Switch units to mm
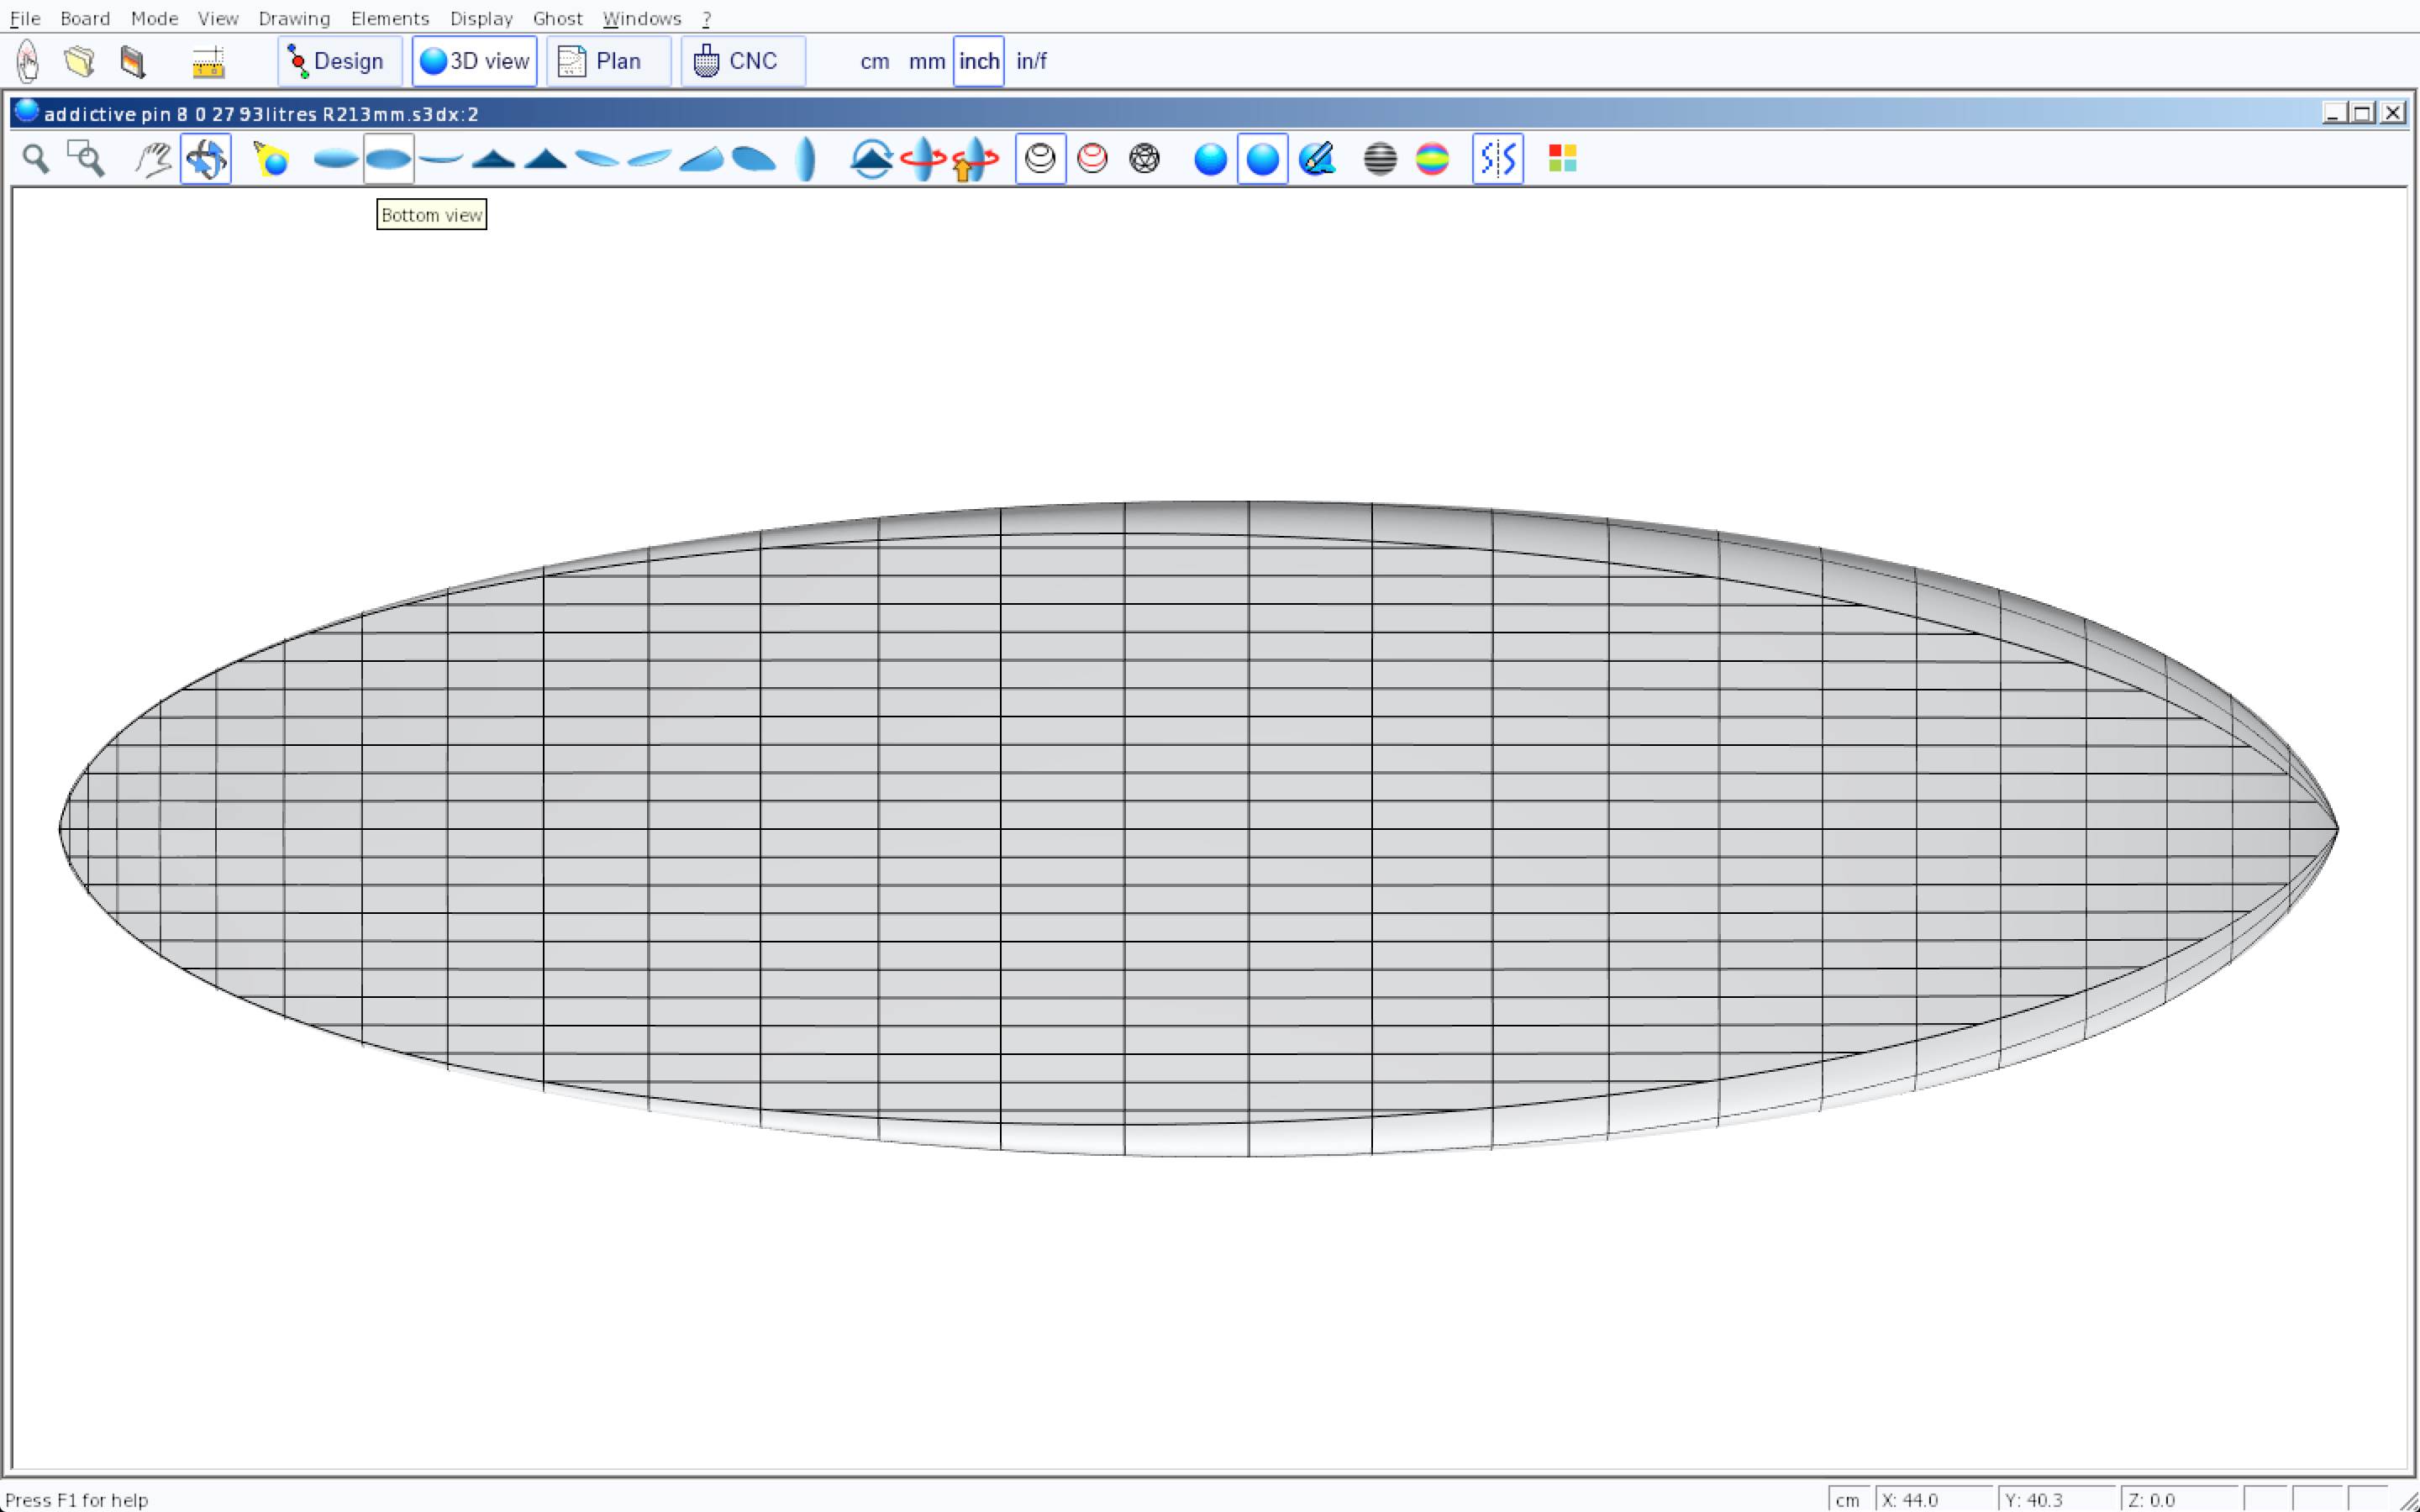Image resolution: width=2420 pixels, height=1512 pixels. 926,62
